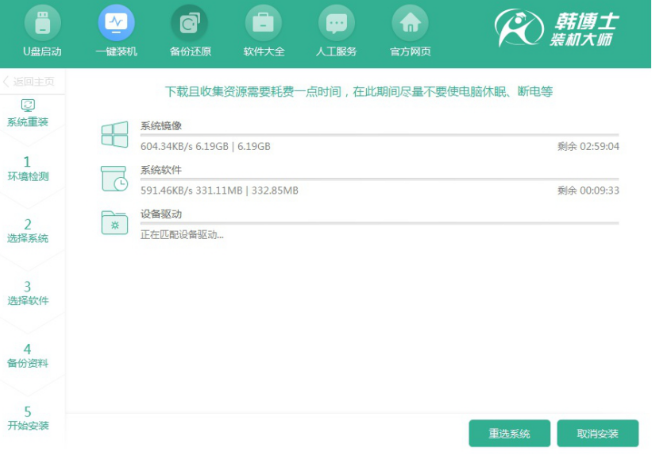Click the 设备驱动 folder icon
Image resolution: width=653 pixels, height=461 pixels.
[x=115, y=223]
